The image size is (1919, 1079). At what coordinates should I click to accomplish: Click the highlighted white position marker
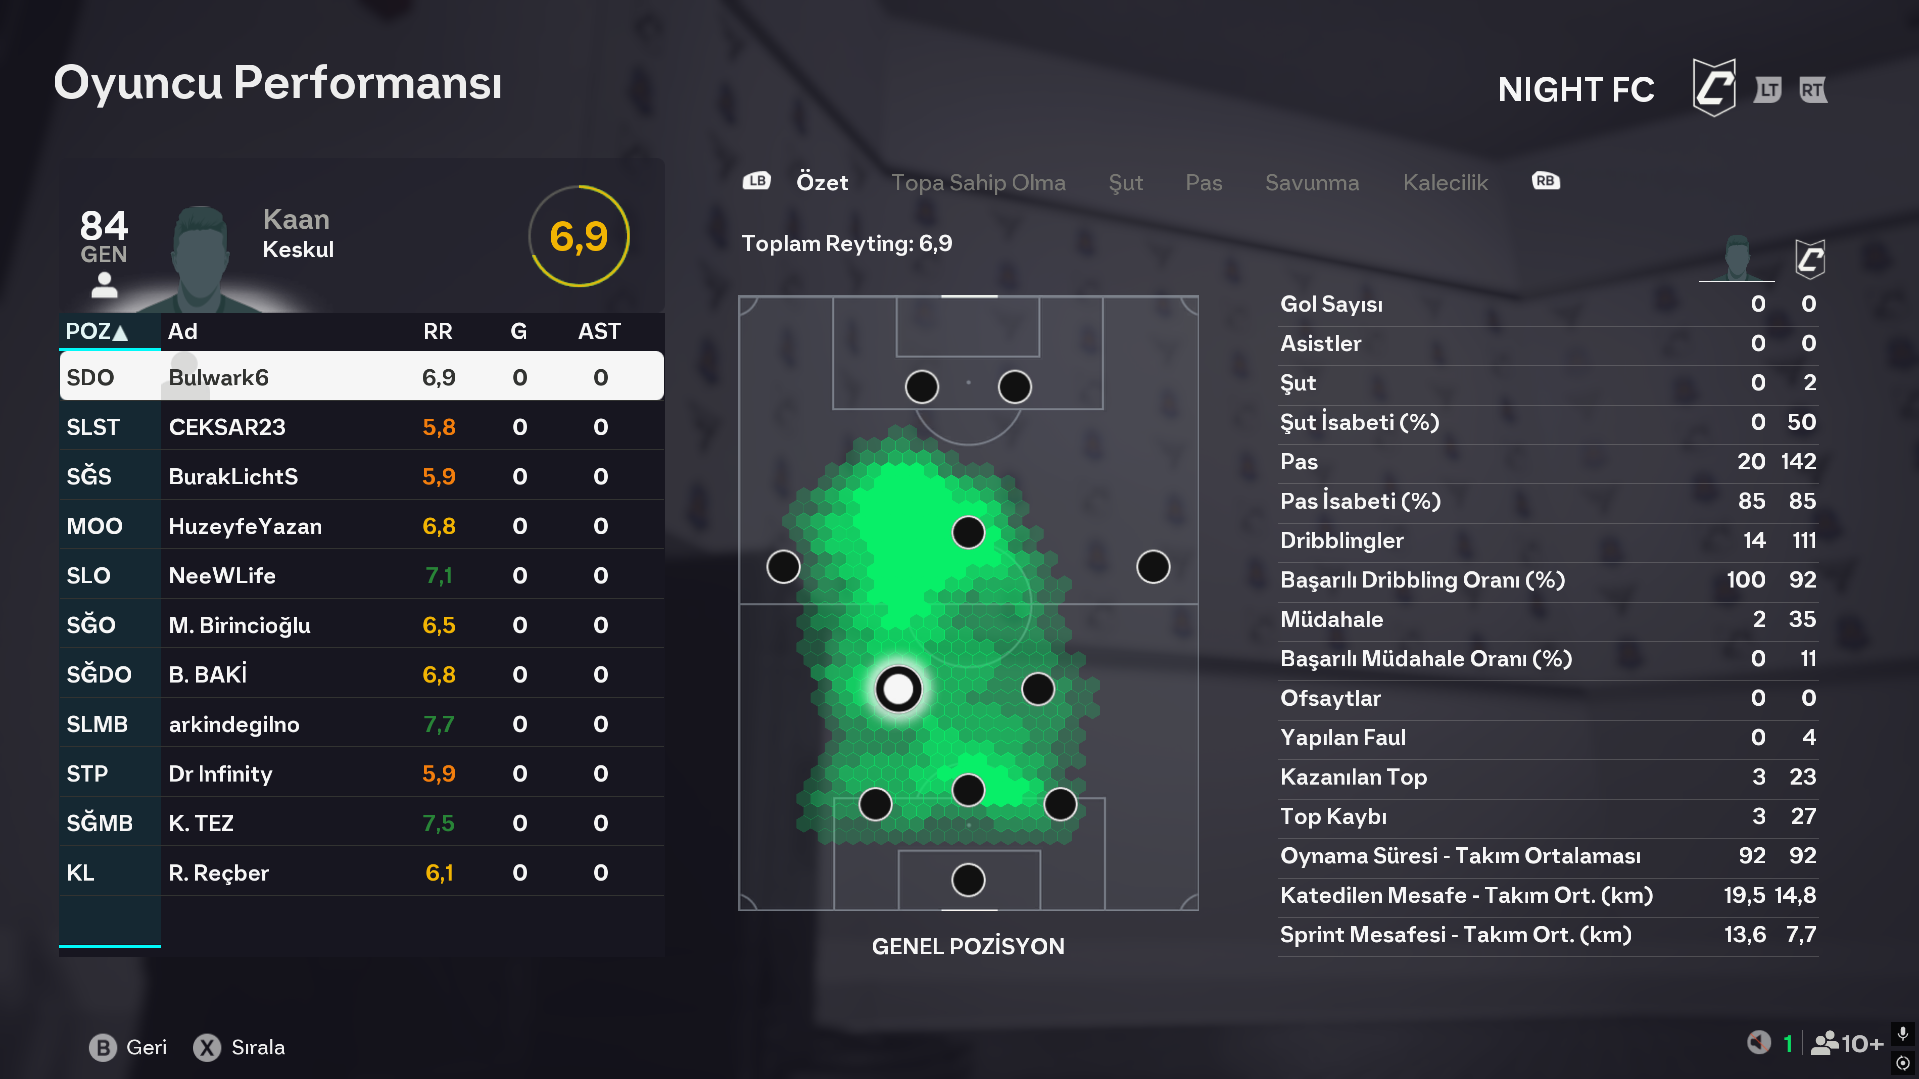click(898, 689)
